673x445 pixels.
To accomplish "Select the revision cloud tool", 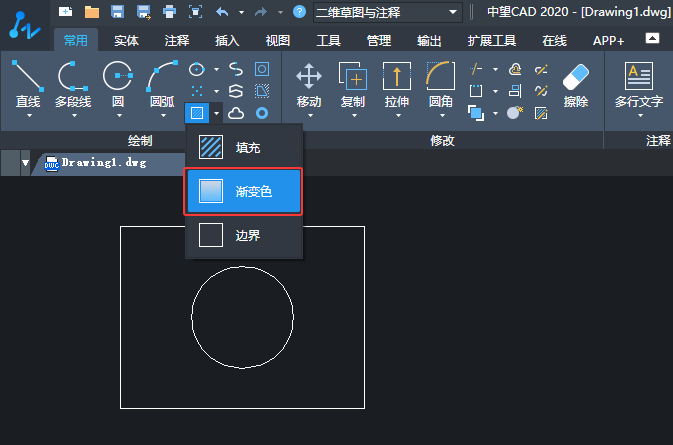I will coord(236,113).
